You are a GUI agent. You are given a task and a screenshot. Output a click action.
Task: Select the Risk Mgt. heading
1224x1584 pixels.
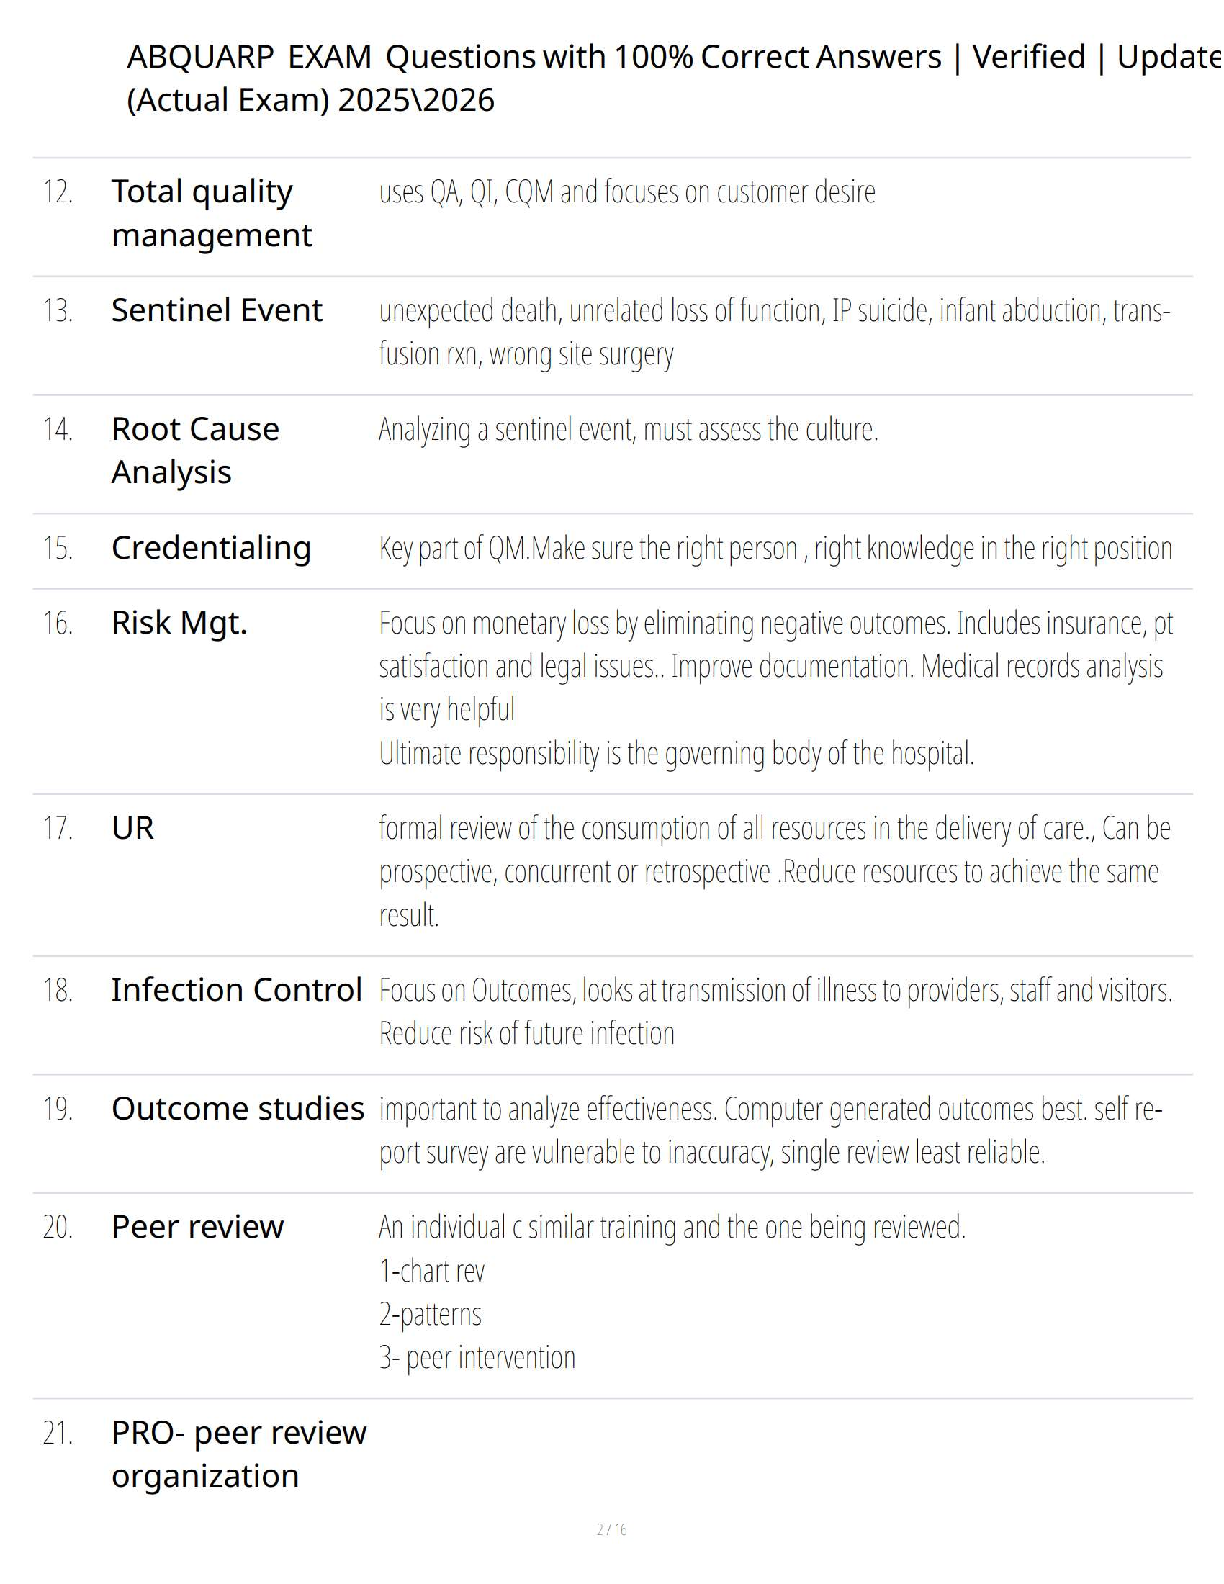[x=179, y=623]
